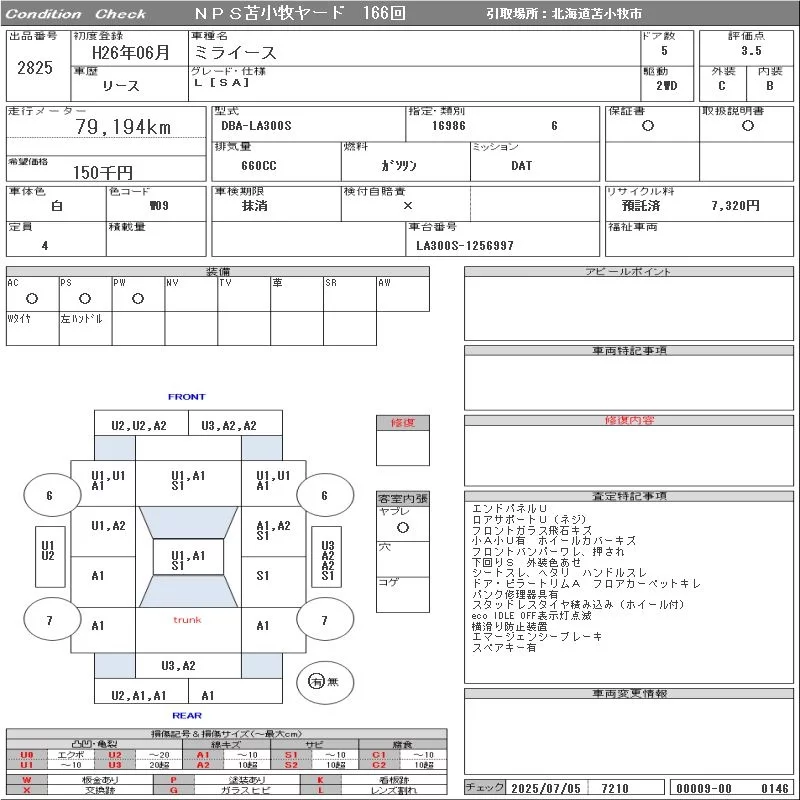Click the 修復 header box
800x800 pixels.
click(x=403, y=423)
